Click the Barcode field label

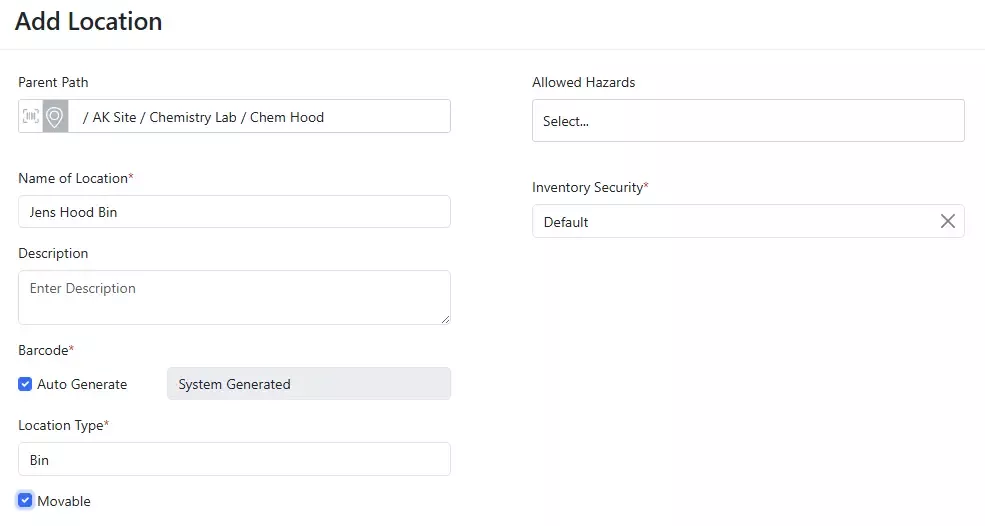43,350
